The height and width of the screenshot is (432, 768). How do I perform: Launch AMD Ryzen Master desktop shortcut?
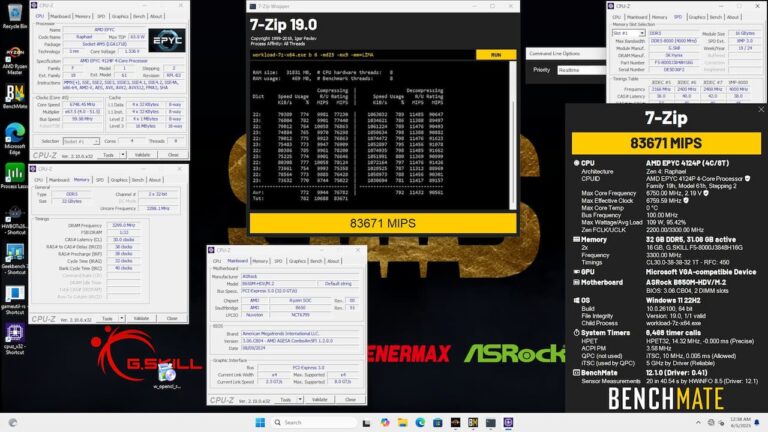click(15, 60)
